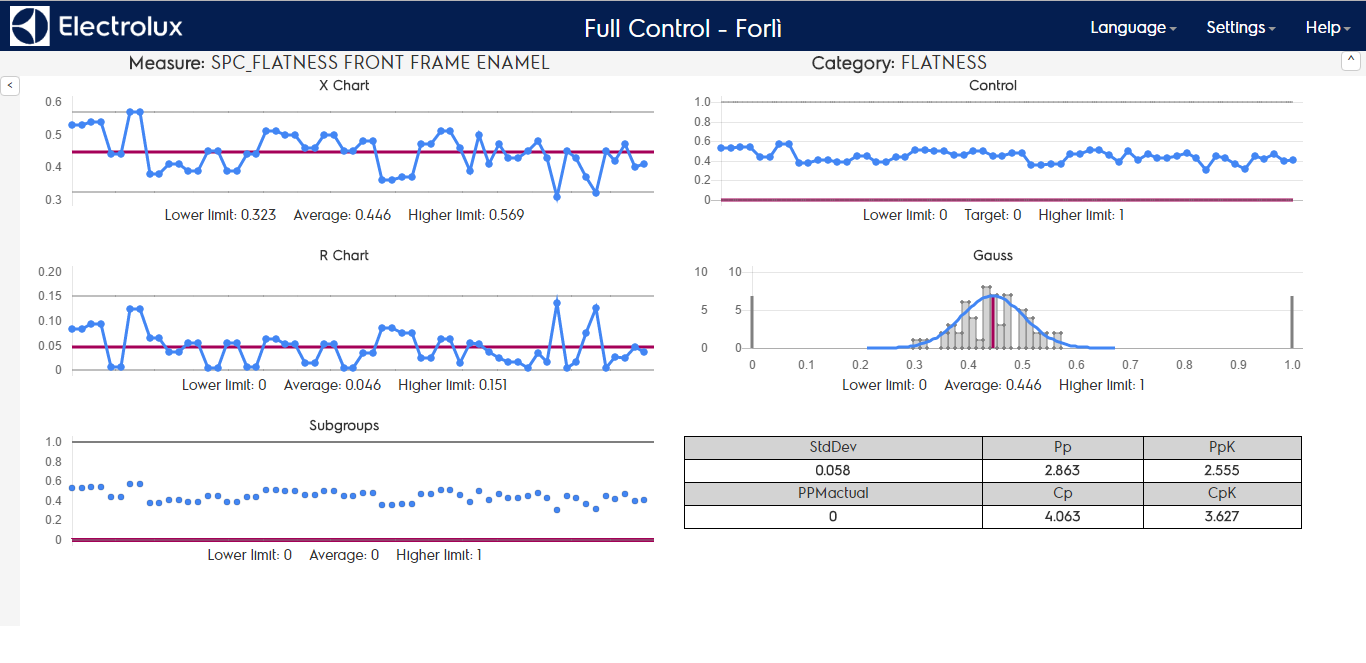The height and width of the screenshot is (663, 1366).
Task: Click the PPMactual header cell
Action: (x=833, y=493)
